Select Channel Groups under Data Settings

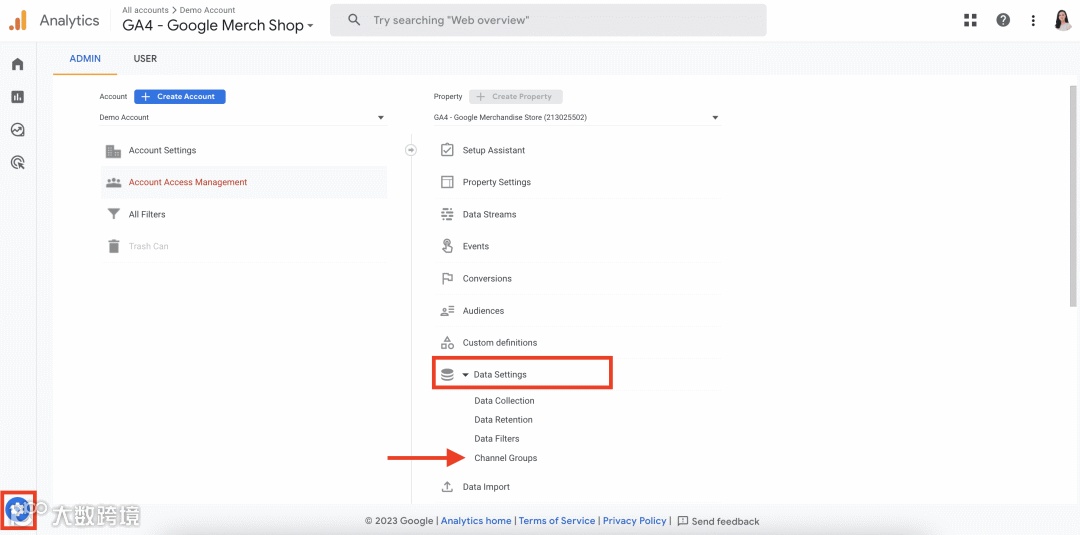point(506,458)
